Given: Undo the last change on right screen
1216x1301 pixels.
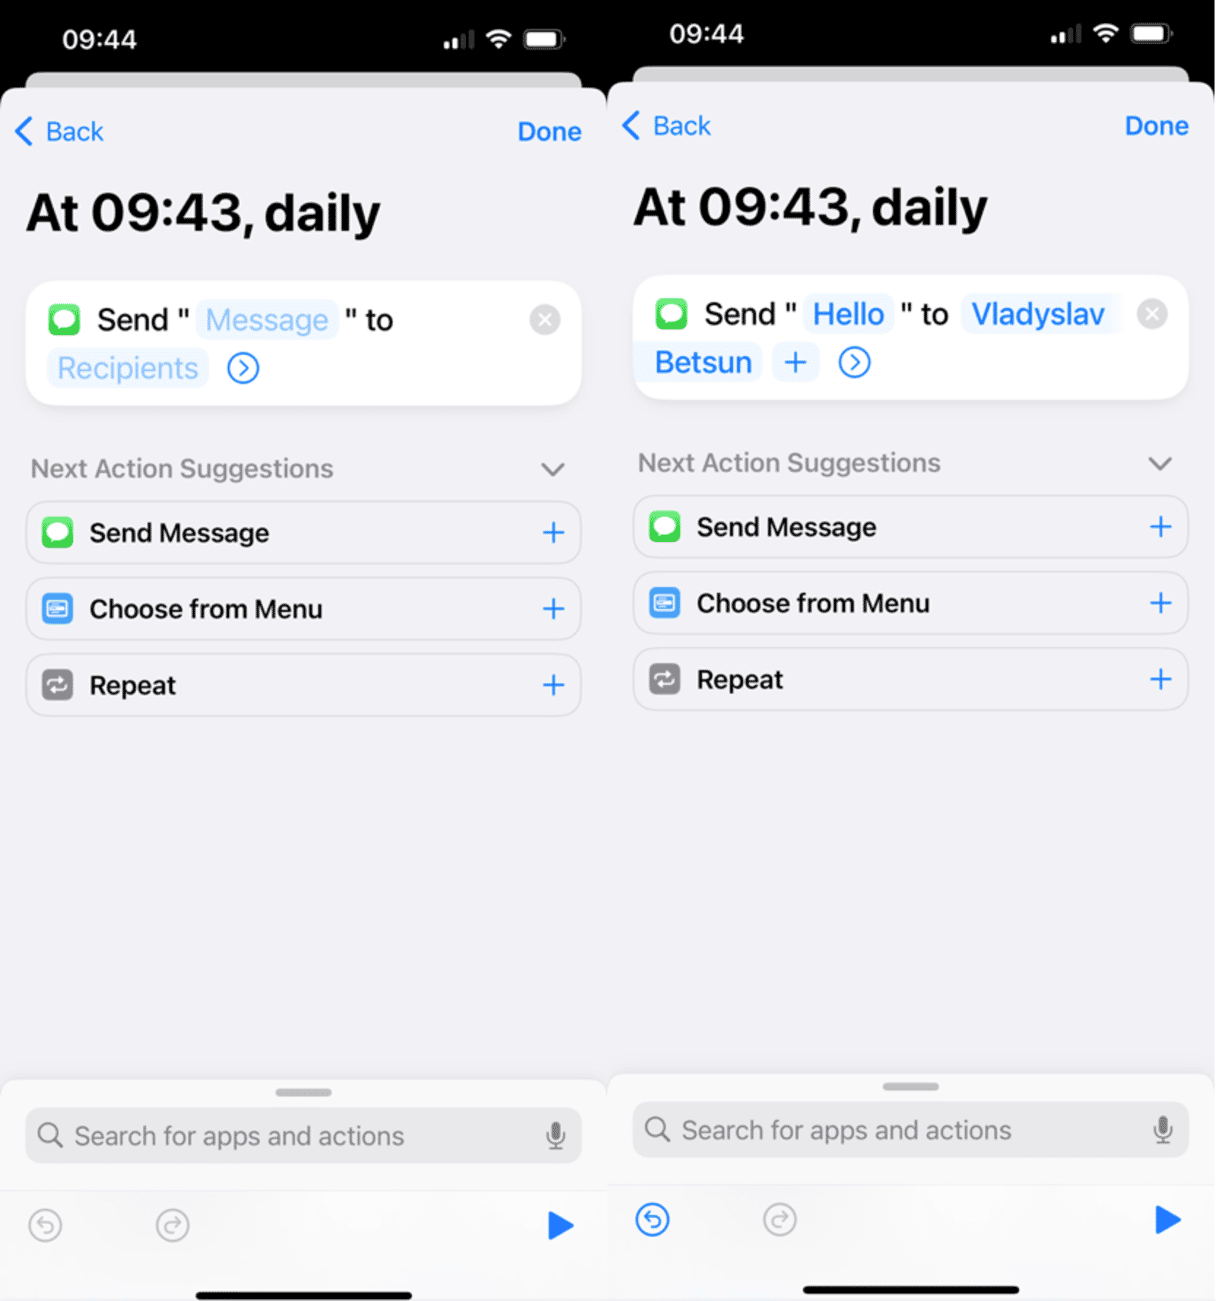Looking at the screenshot, I should [653, 1219].
